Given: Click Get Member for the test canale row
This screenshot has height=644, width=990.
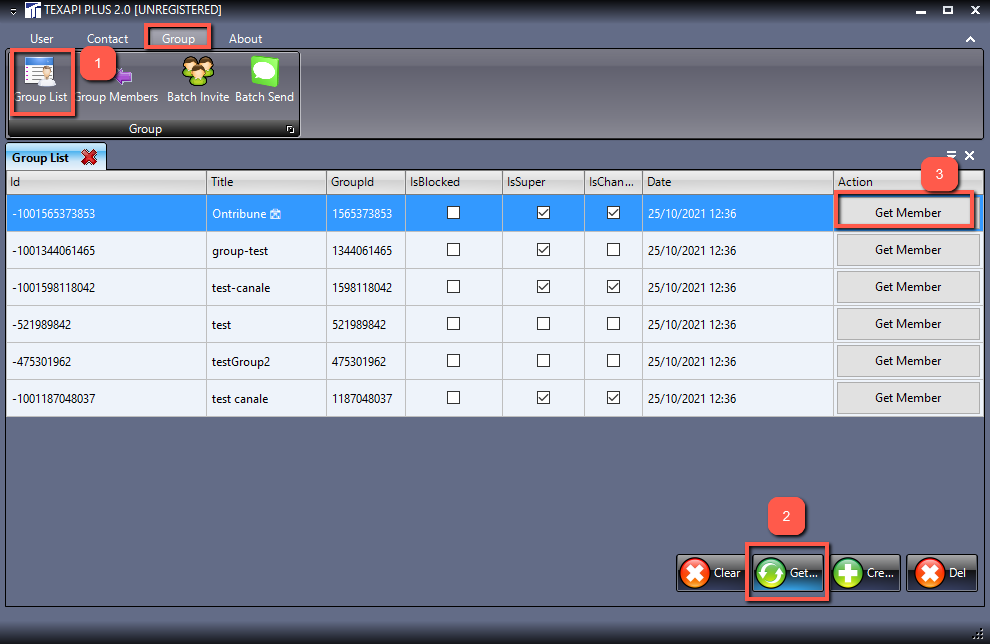Looking at the screenshot, I should click(907, 398).
